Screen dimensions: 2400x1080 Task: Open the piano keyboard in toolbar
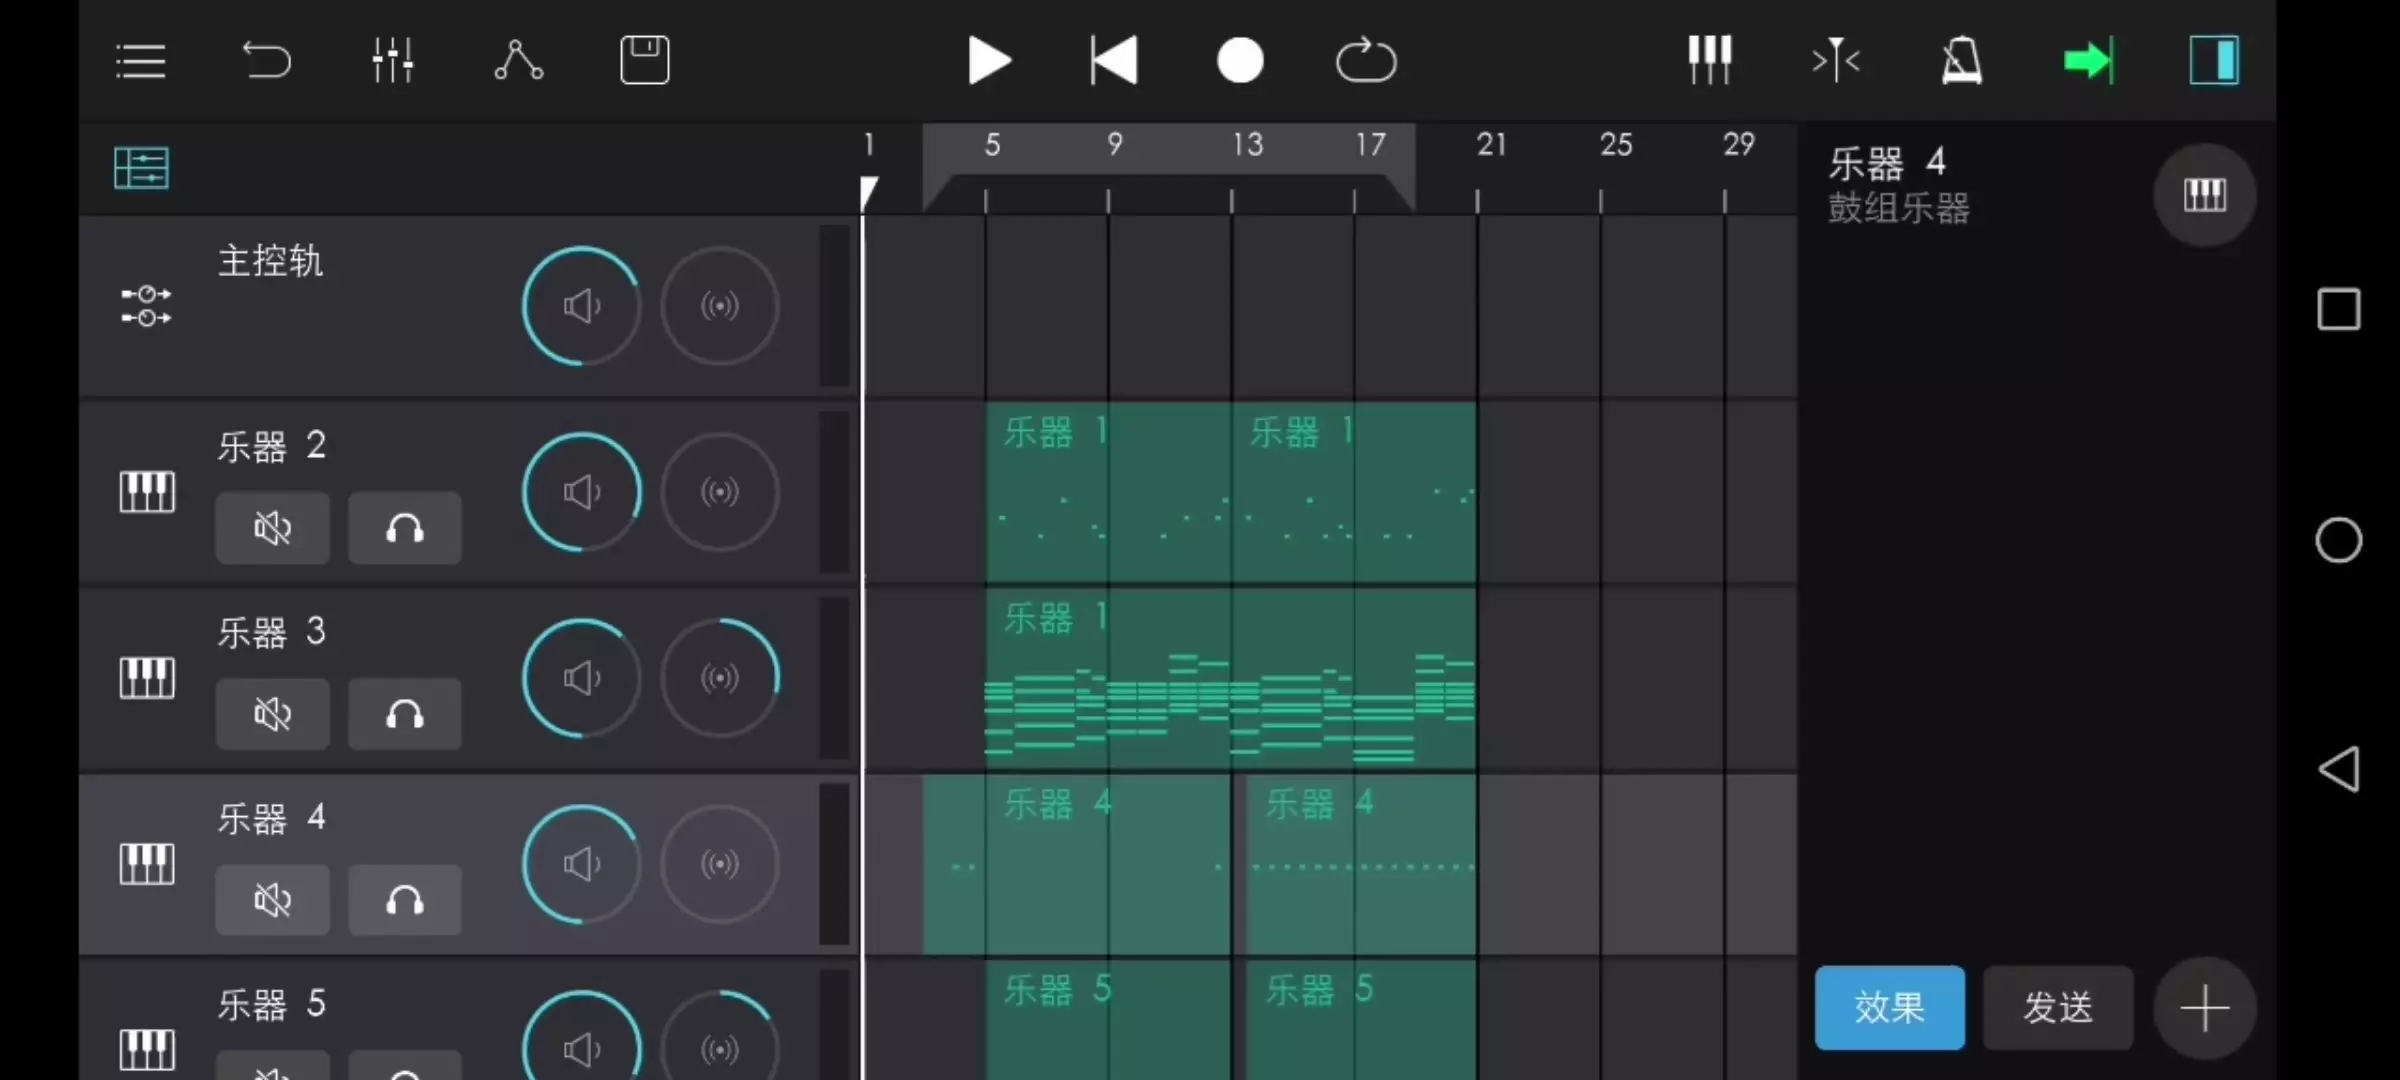coord(1709,61)
